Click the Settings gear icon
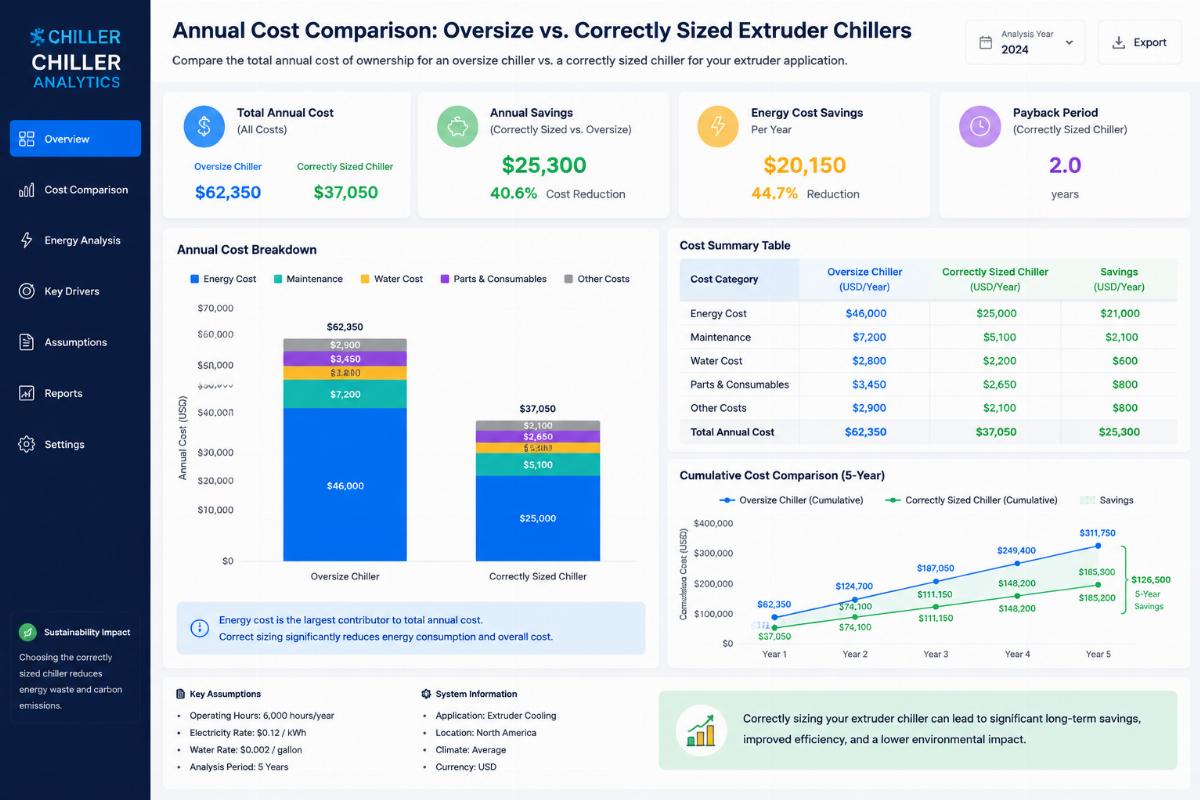Image resolution: width=1200 pixels, height=800 pixels. coord(27,445)
